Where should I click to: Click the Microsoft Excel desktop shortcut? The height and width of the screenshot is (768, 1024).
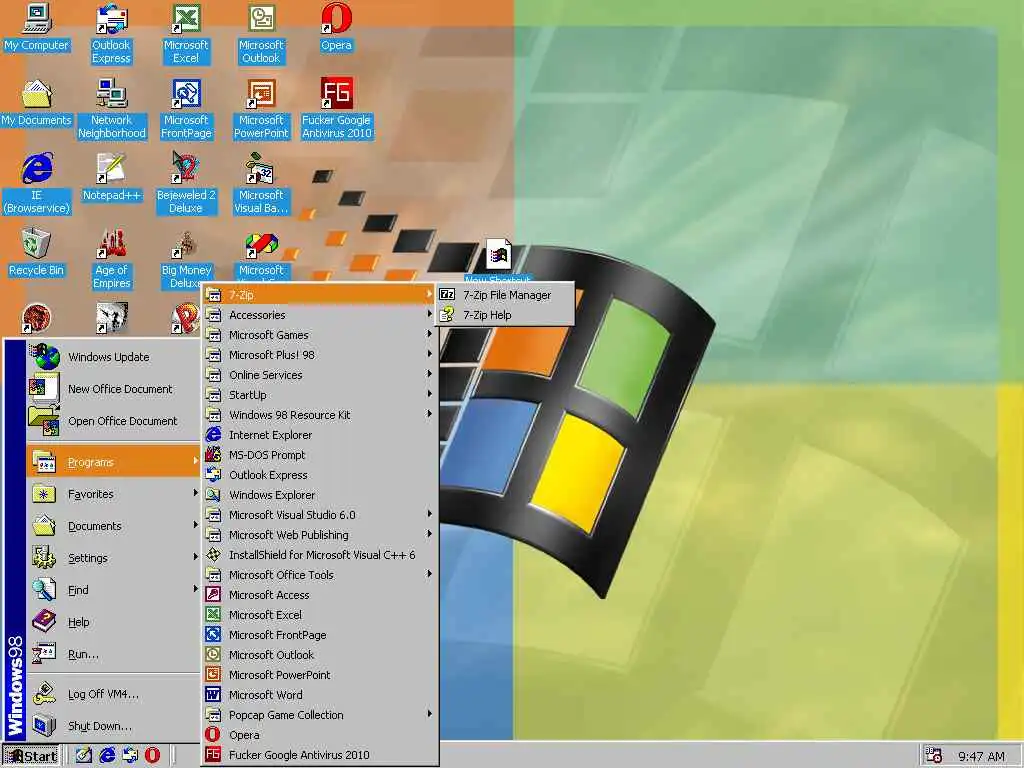coord(186,34)
